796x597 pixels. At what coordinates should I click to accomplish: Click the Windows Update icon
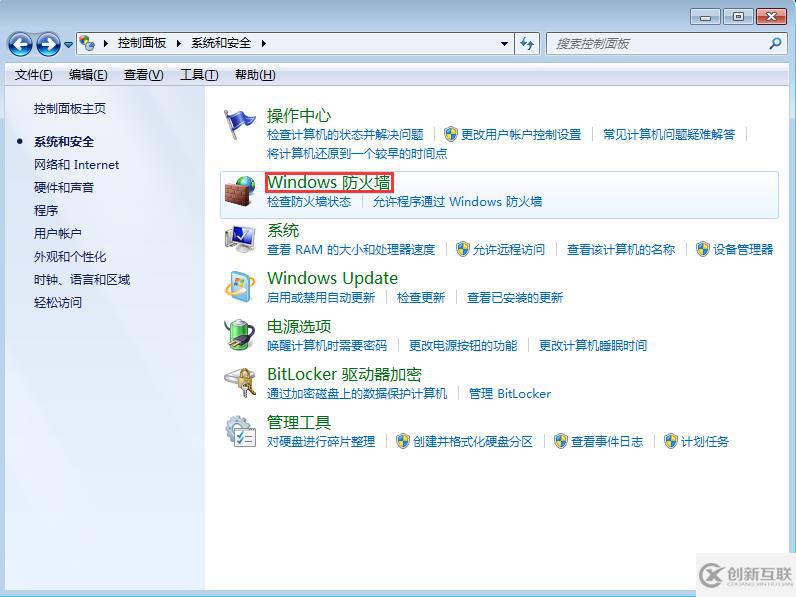[240, 287]
